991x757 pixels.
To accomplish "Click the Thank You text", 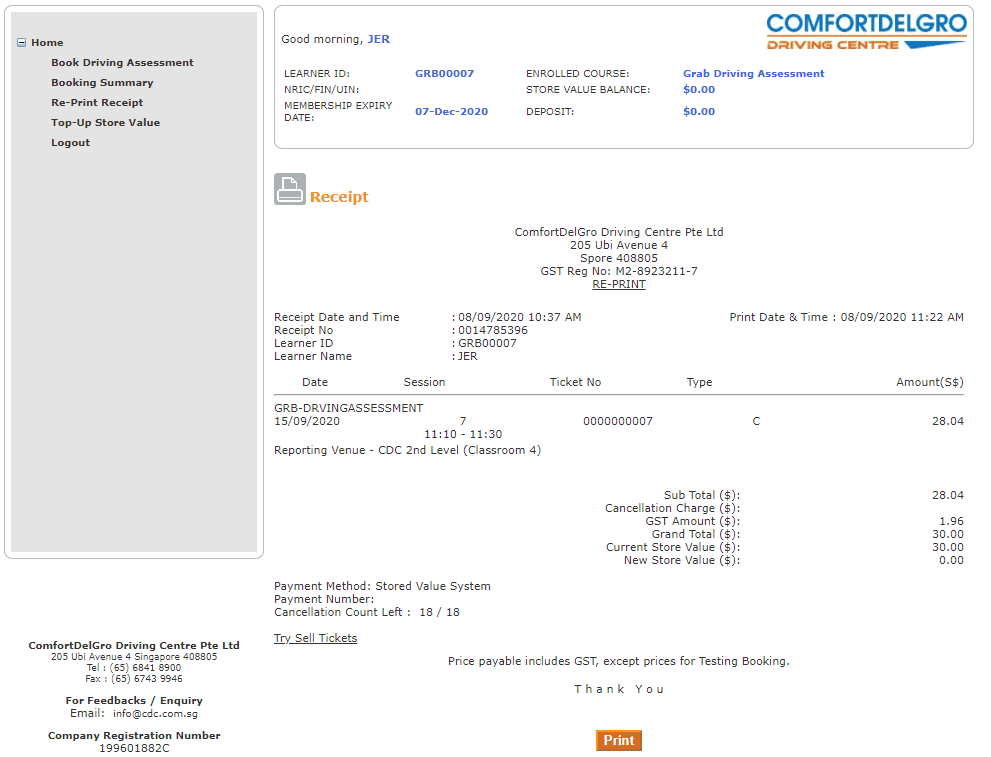I will tap(619, 689).
